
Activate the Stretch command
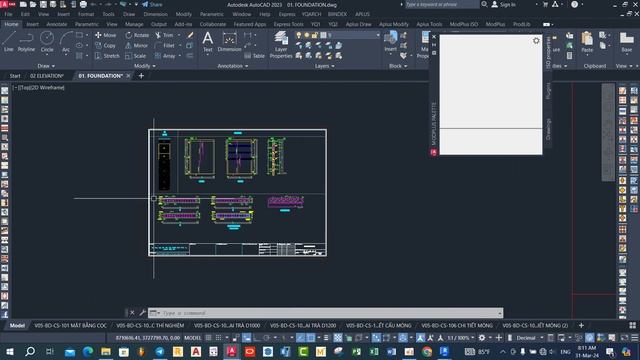[x=107, y=56]
